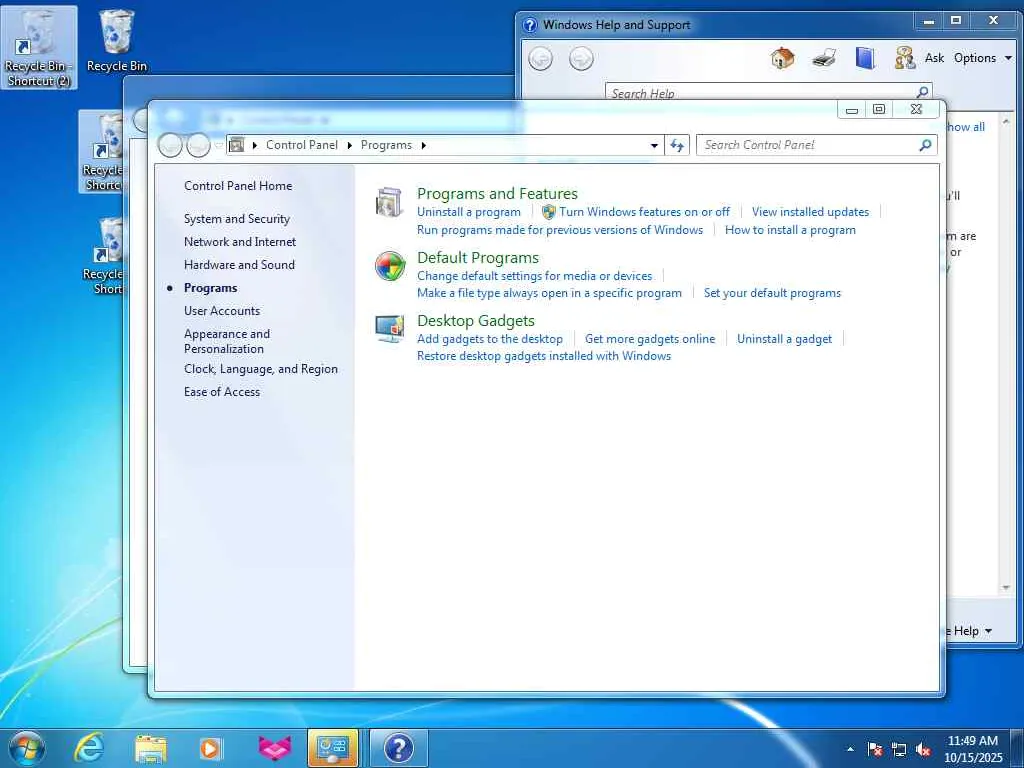Select Recycle Bin - Shortcut (2) desktop icon
The height and width of the screenshot is (768, 1024).
39,48
